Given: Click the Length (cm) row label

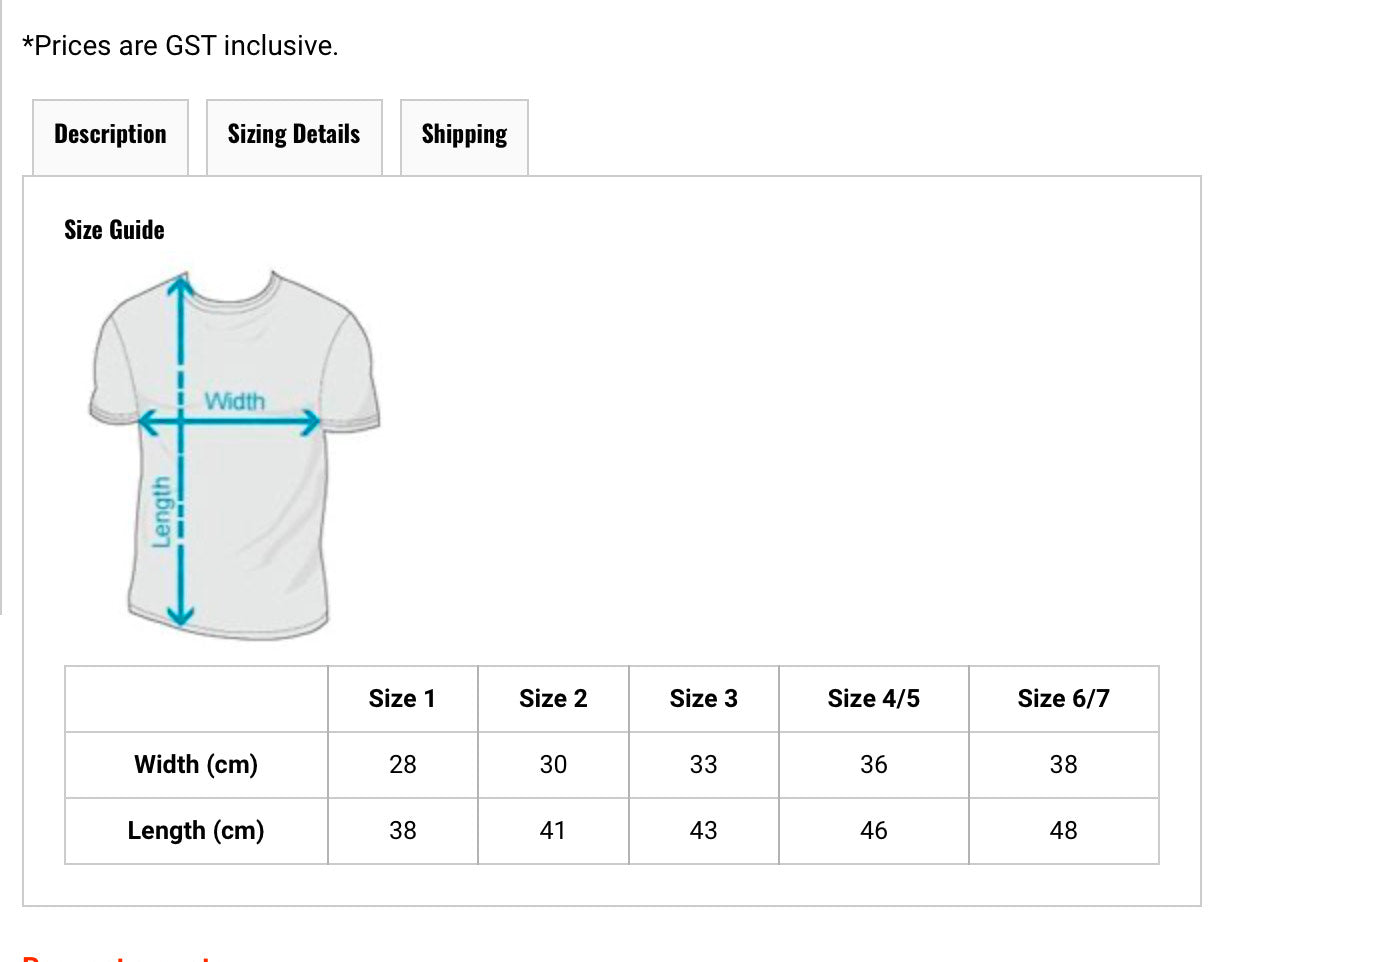Looking at the screenshot, I should pyautogui.click(x=196, y=831).
